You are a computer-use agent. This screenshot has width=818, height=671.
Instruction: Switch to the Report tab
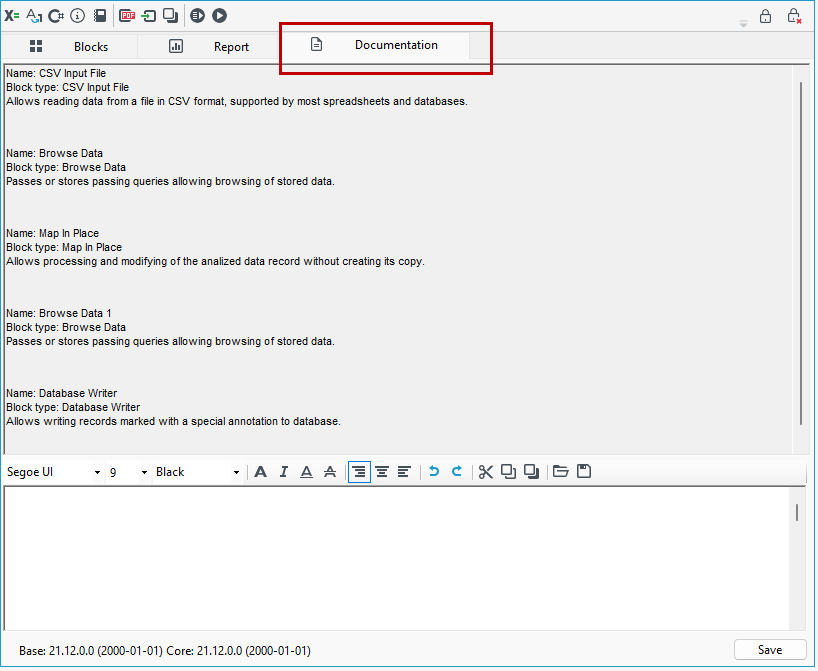tap(208, 46)
